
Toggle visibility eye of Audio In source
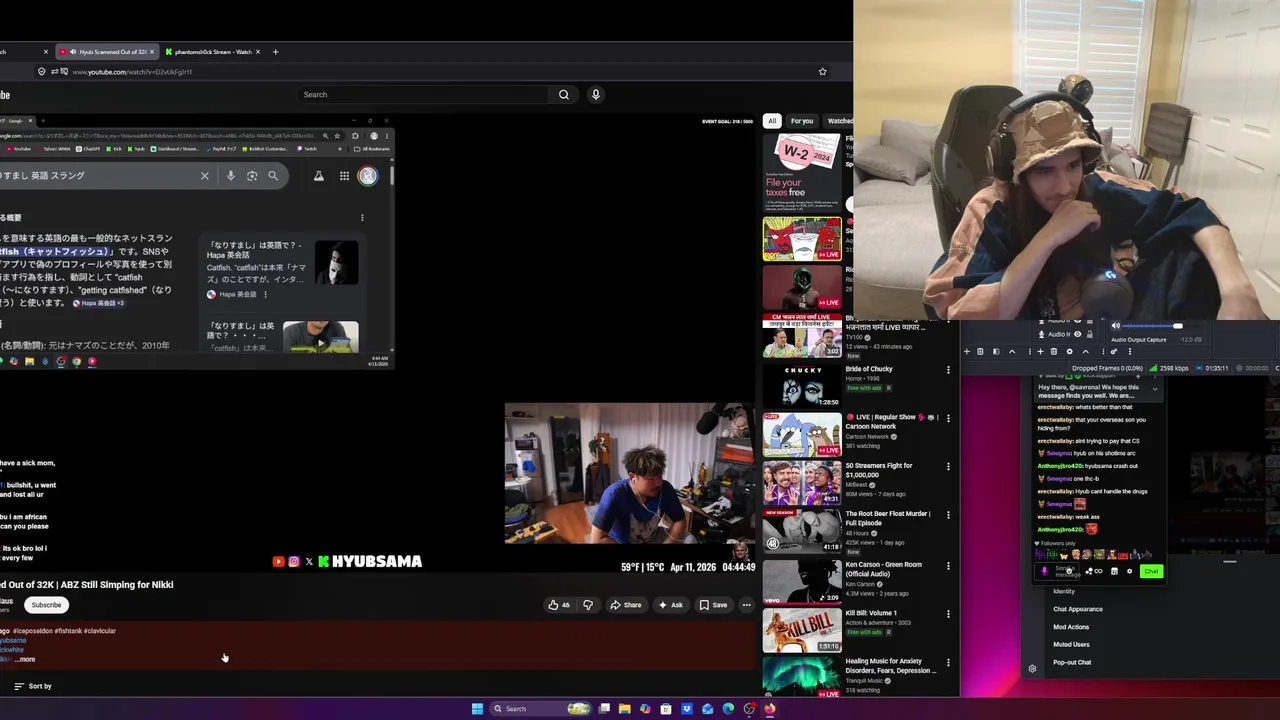[x=1077, y=334]
